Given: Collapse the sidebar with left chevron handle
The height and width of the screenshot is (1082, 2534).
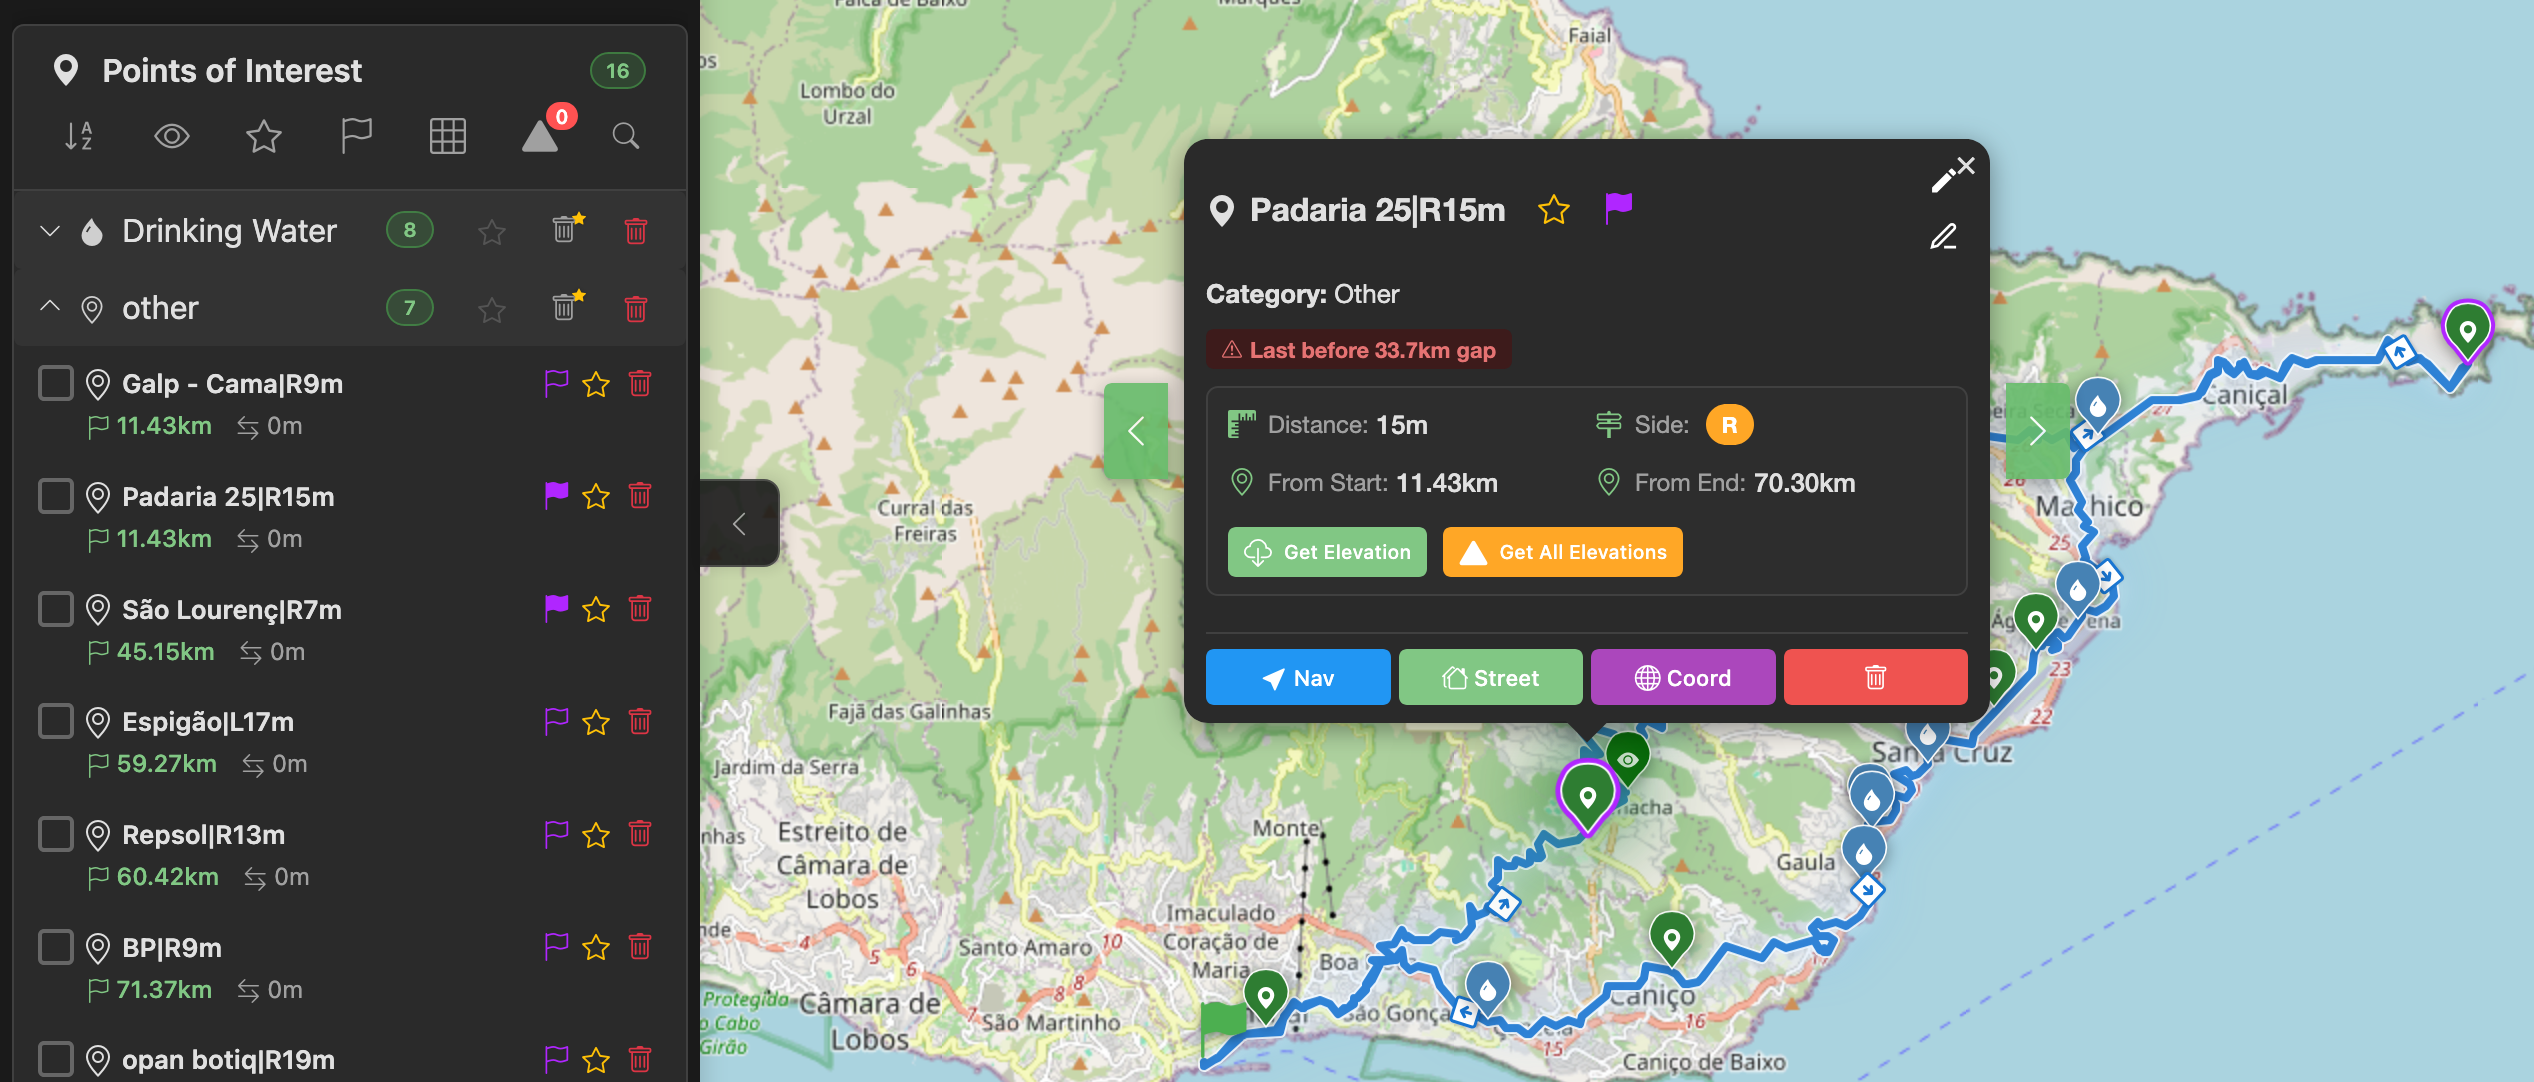Looking at the screenshot, I should pyautogui.click(x=740, y=523).
